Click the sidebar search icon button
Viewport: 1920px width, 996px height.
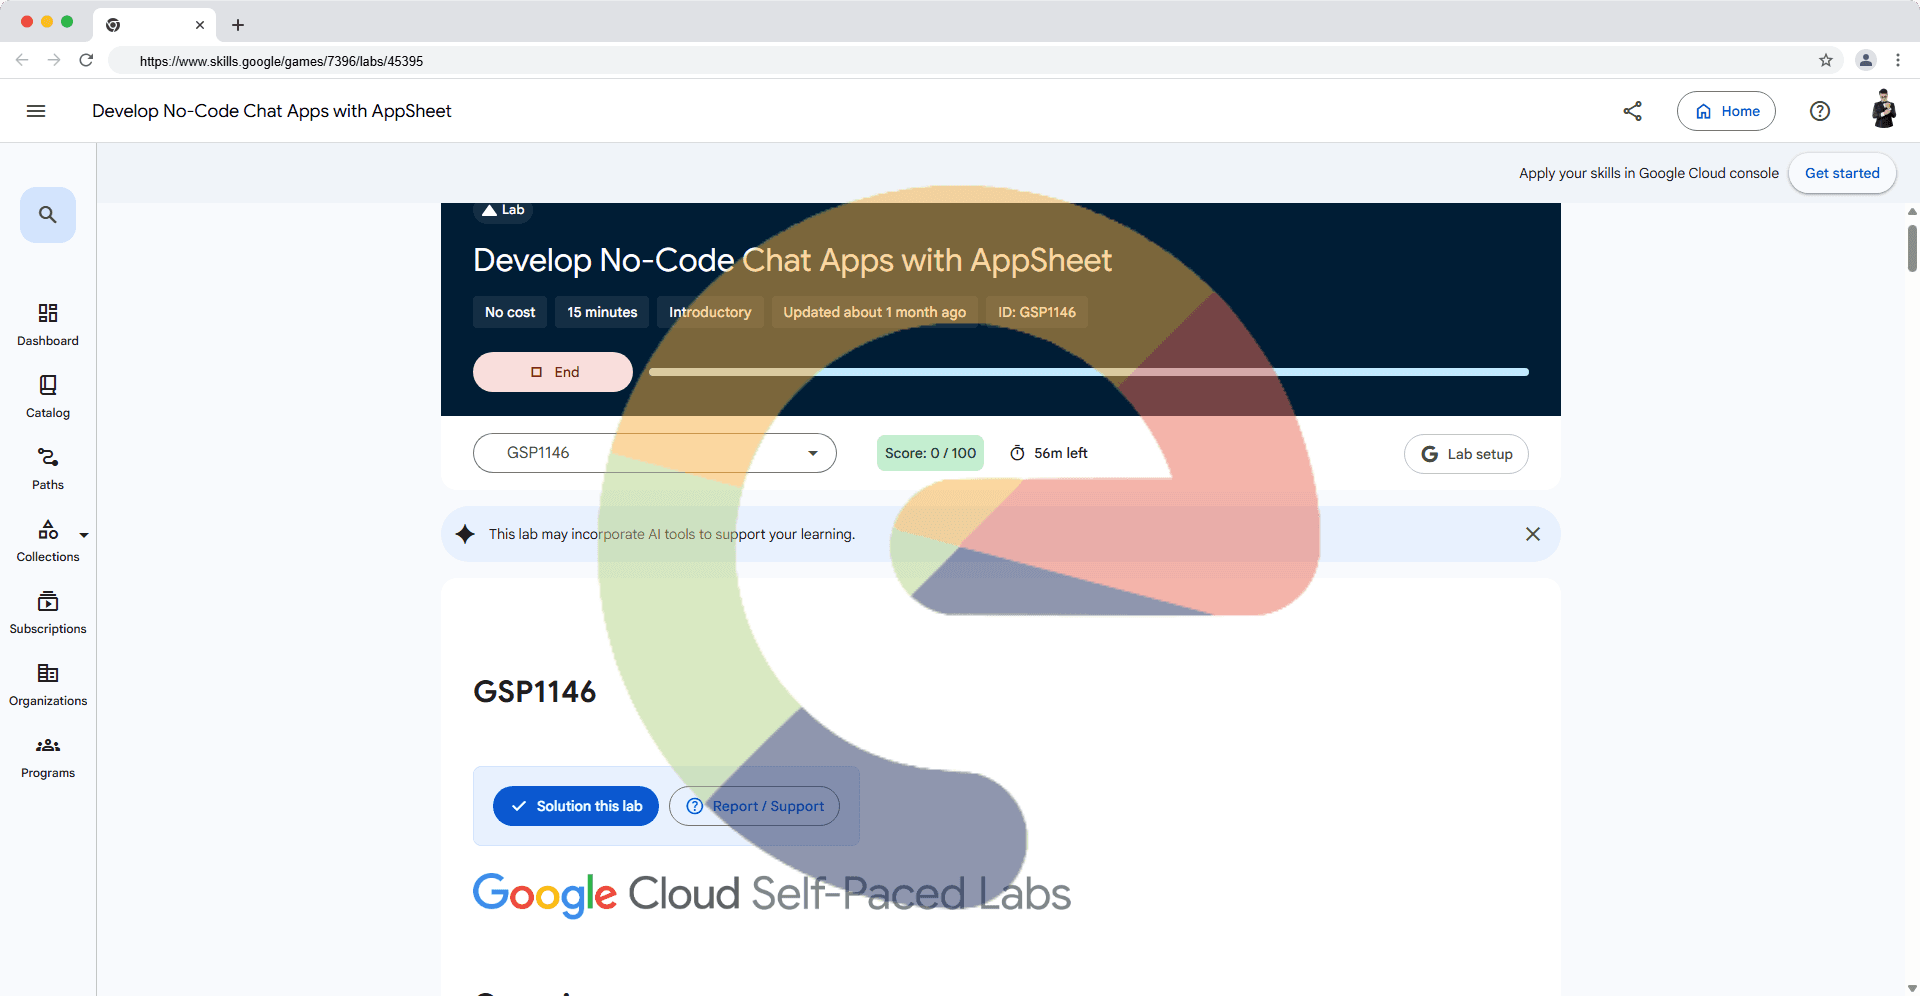48,214
